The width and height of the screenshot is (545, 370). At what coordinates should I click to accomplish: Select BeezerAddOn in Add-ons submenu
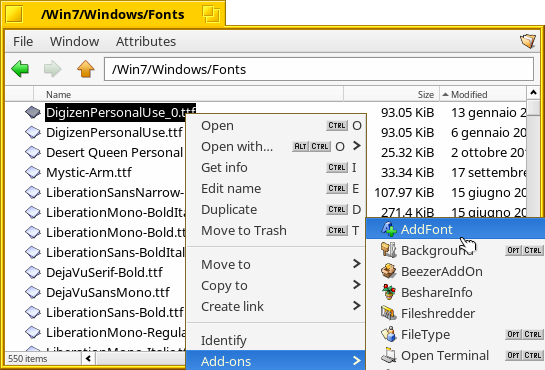click(x=456, y=271)
